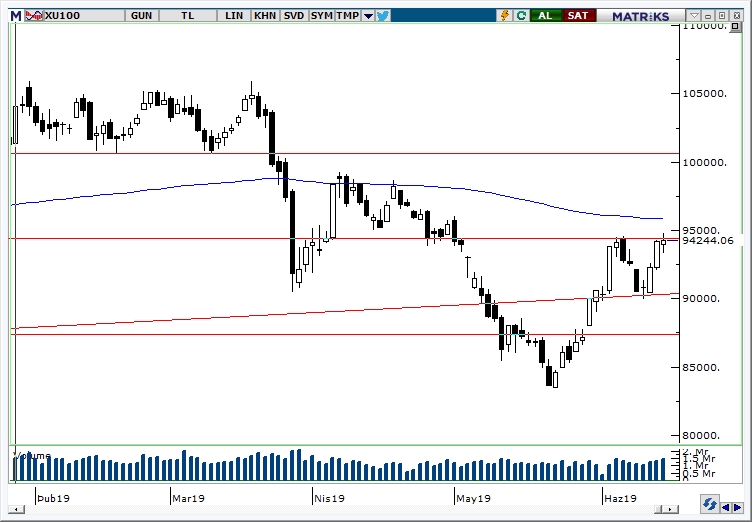Click the XU100 symbol field
752x522 pixels.
pos(84,16)
